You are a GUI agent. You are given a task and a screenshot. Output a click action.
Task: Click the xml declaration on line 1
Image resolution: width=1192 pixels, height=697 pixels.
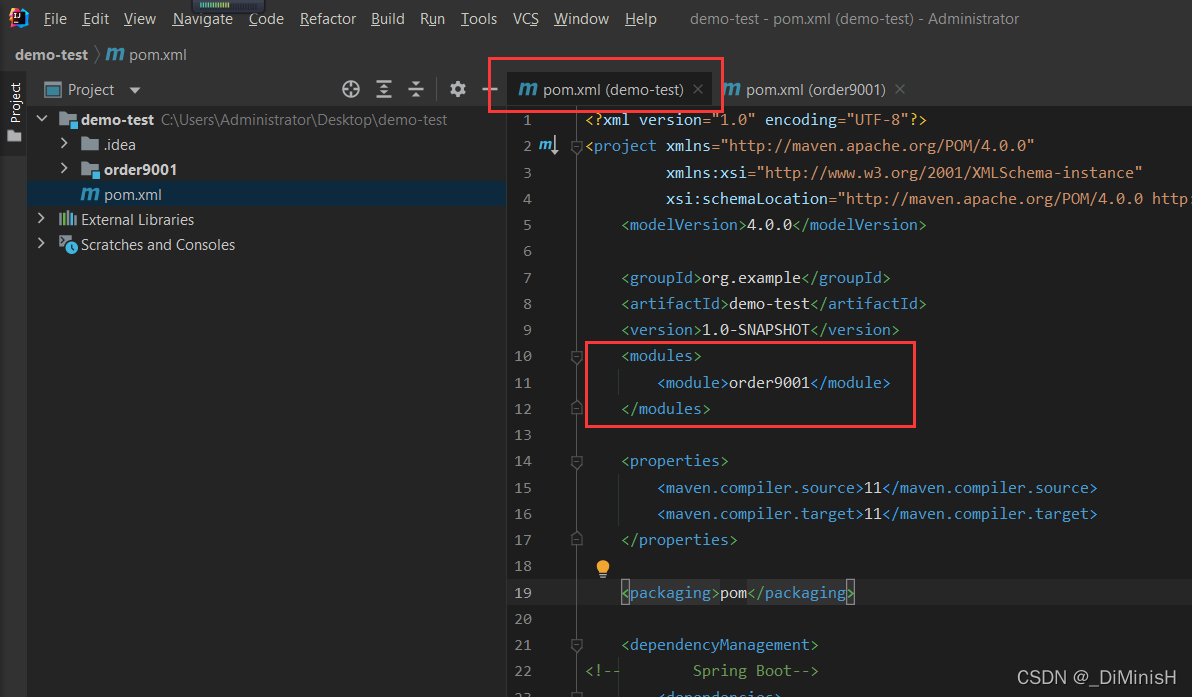(756, 120)
